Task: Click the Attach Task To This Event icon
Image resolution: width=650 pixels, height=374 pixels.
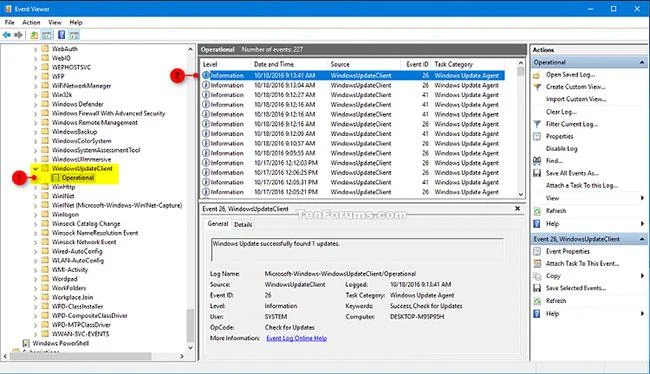Action: coord(537,263)
